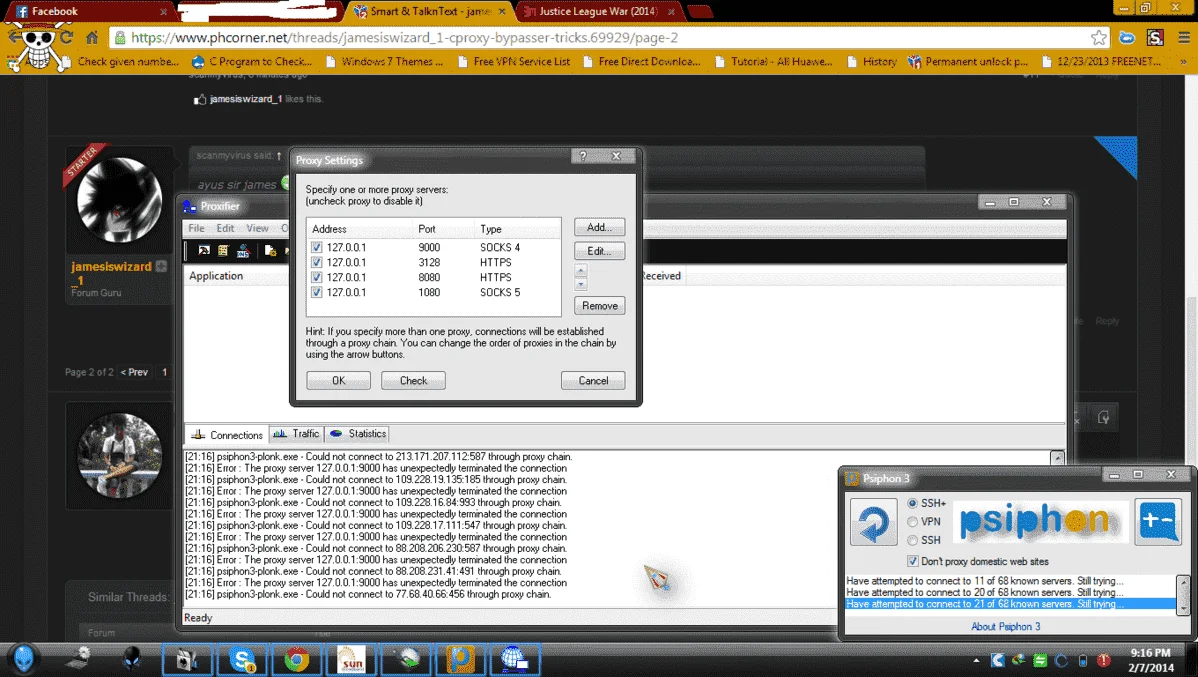Click Chrome home icon
1198x677 pixels.
[92, 37]
